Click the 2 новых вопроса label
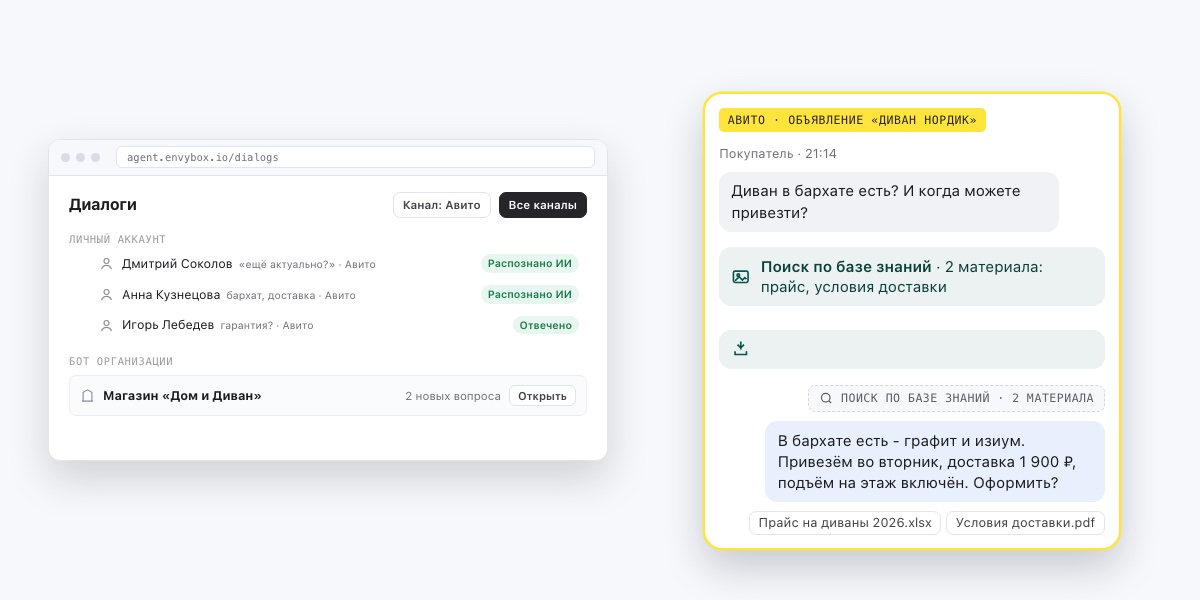1200x600 pixels. point(453,396)
